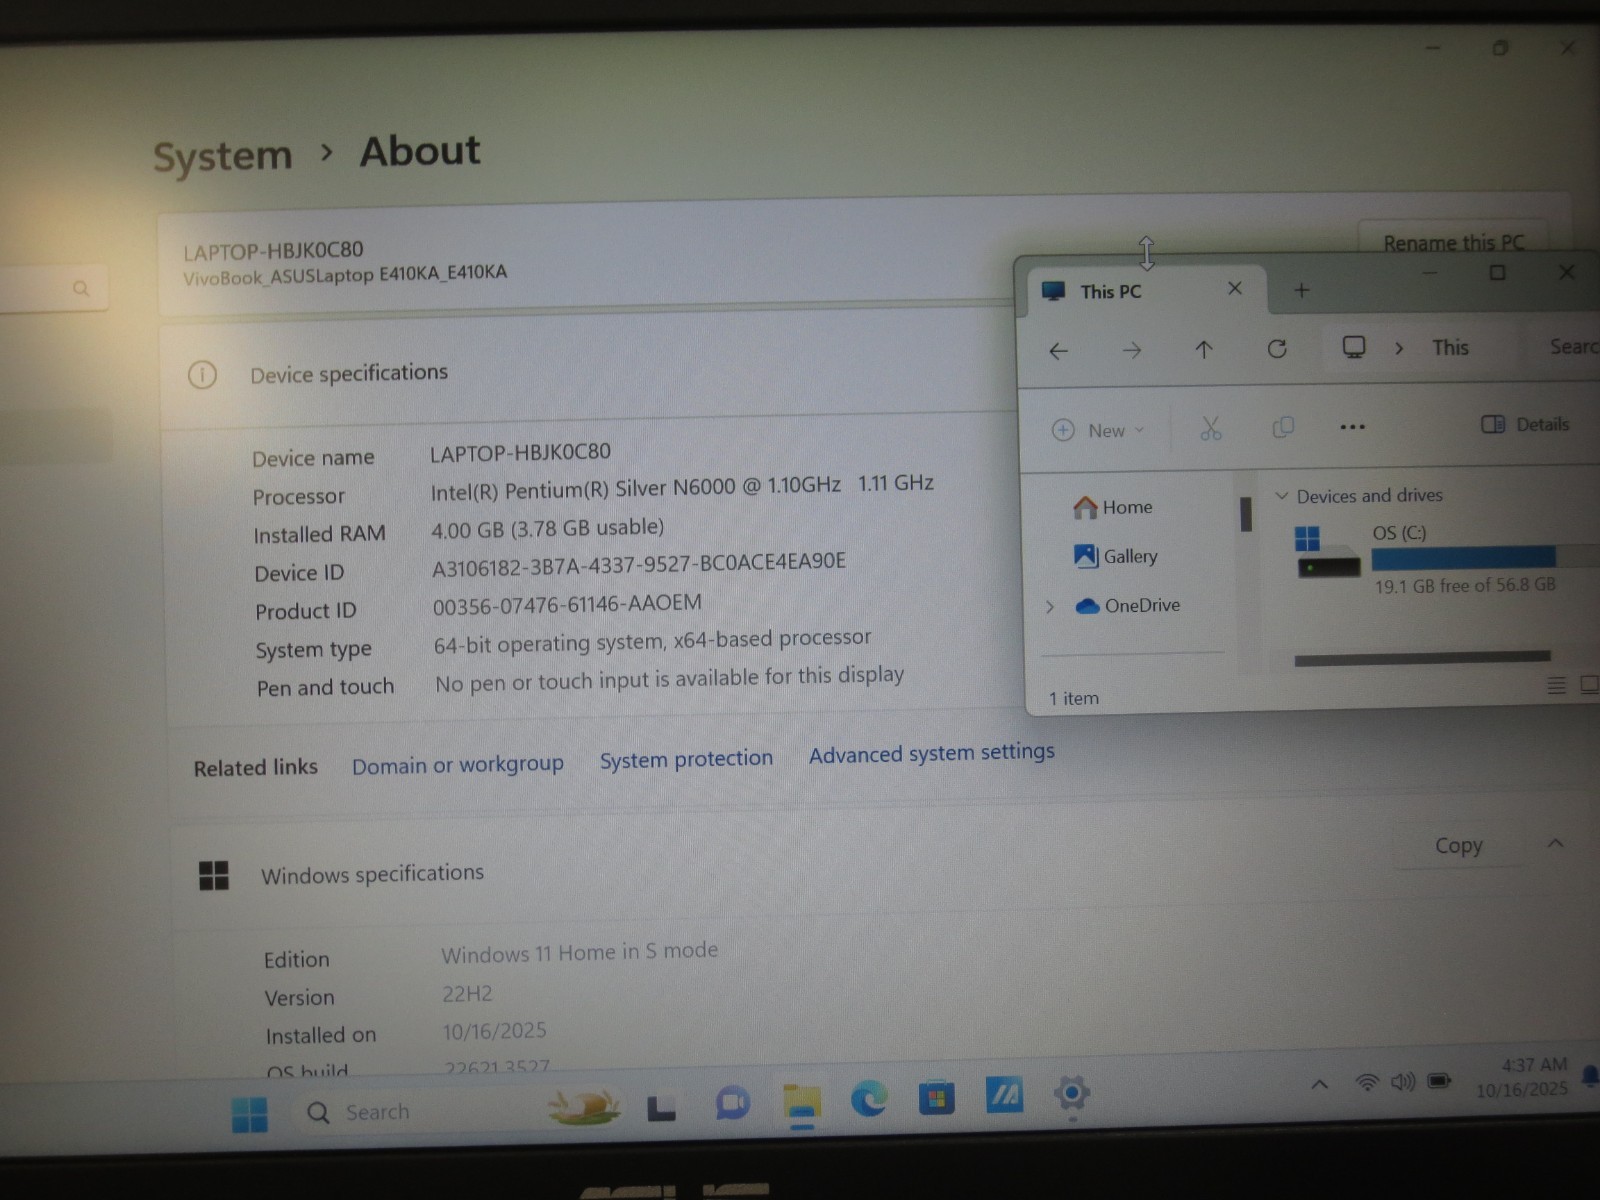Close the This PC tab
The width and height of the screenshot is (1600, 1200).
pyautogui.click(x=1235, y=288)
